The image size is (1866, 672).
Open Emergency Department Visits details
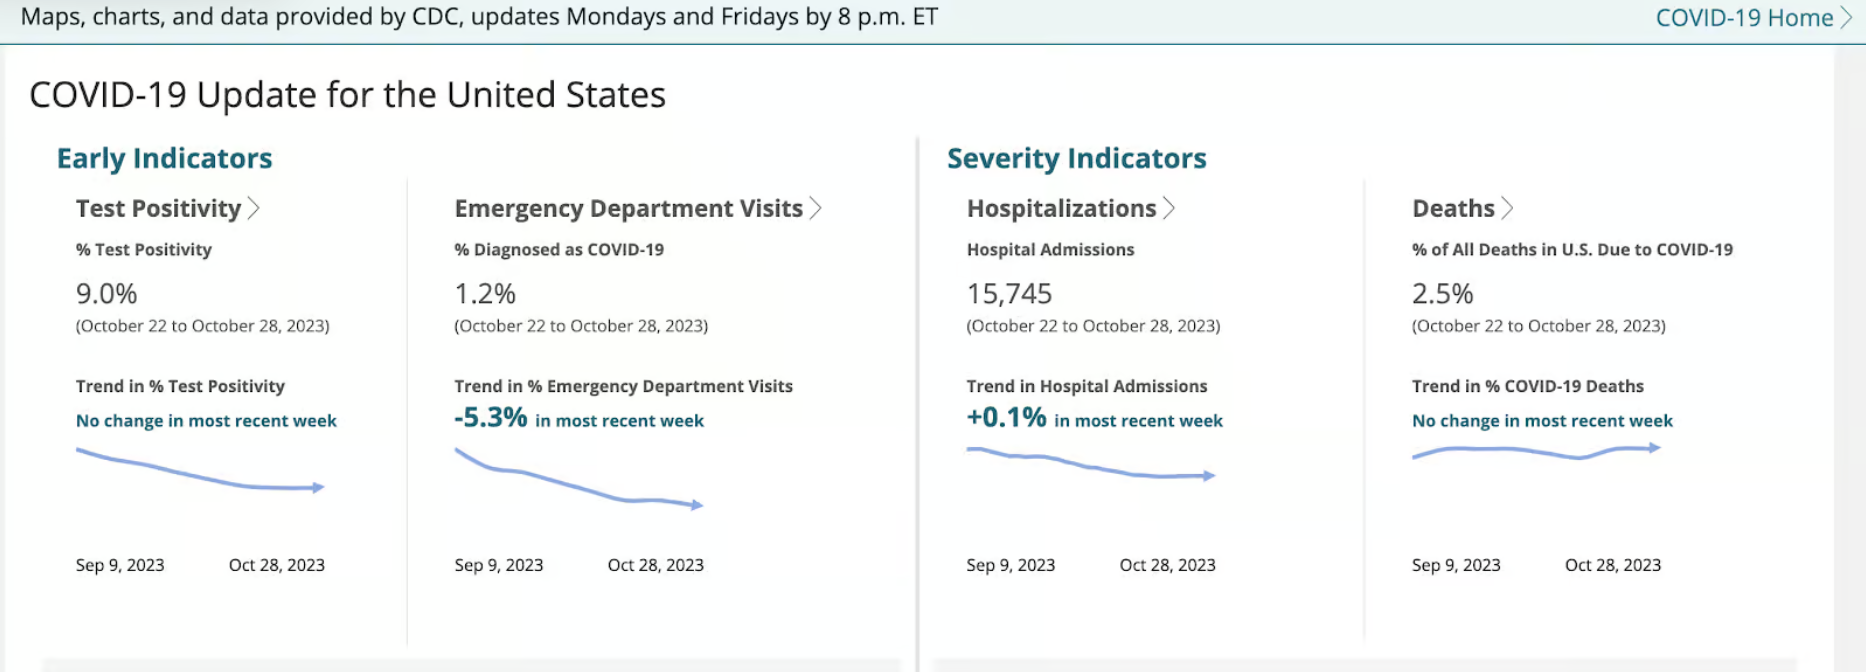click(x=628, y=208)
